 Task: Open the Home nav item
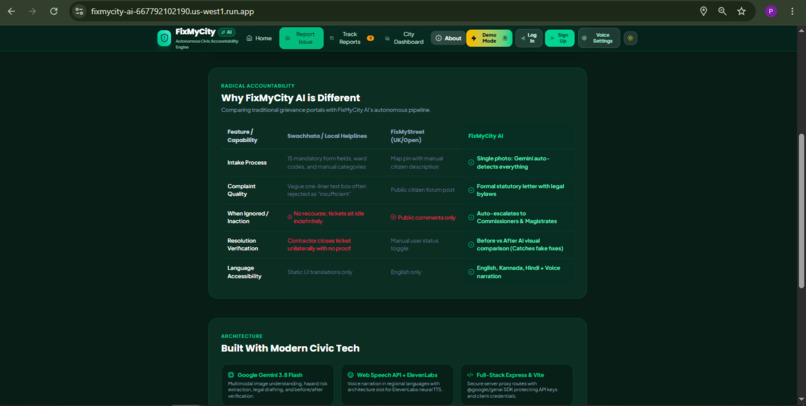tap(259, 38)
